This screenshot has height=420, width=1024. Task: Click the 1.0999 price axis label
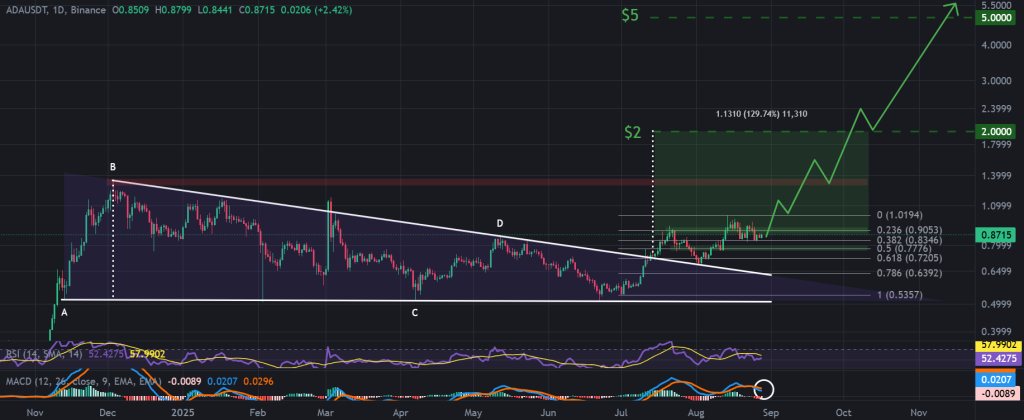(997, 206)
